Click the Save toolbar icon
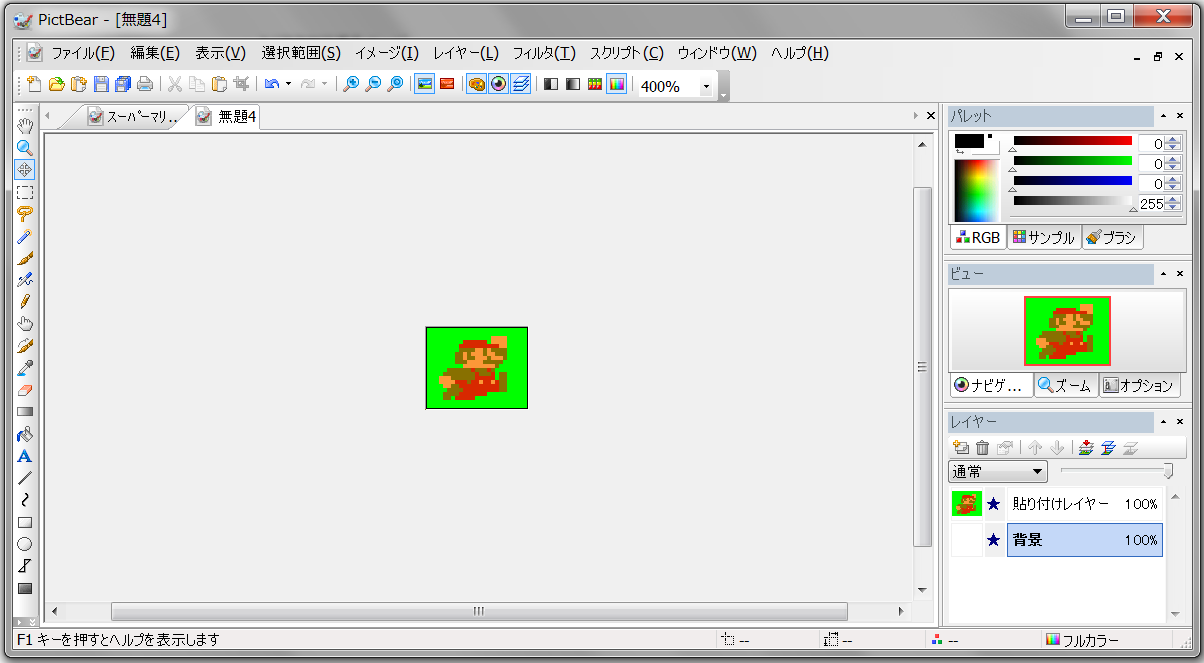Screen dimensions: 1204x663 tap(101, 85)
